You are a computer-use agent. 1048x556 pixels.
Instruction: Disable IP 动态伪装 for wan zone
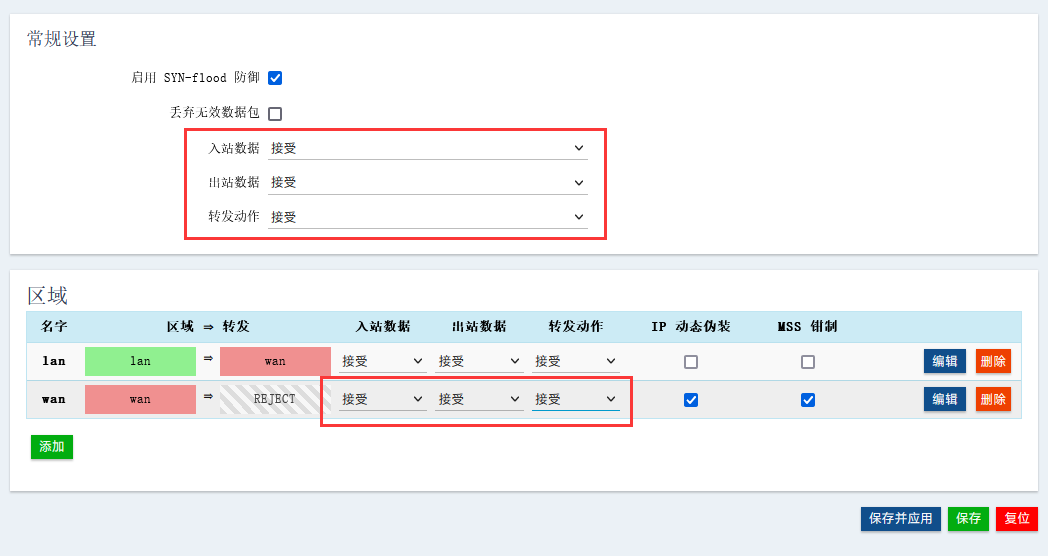click(691, 400)
